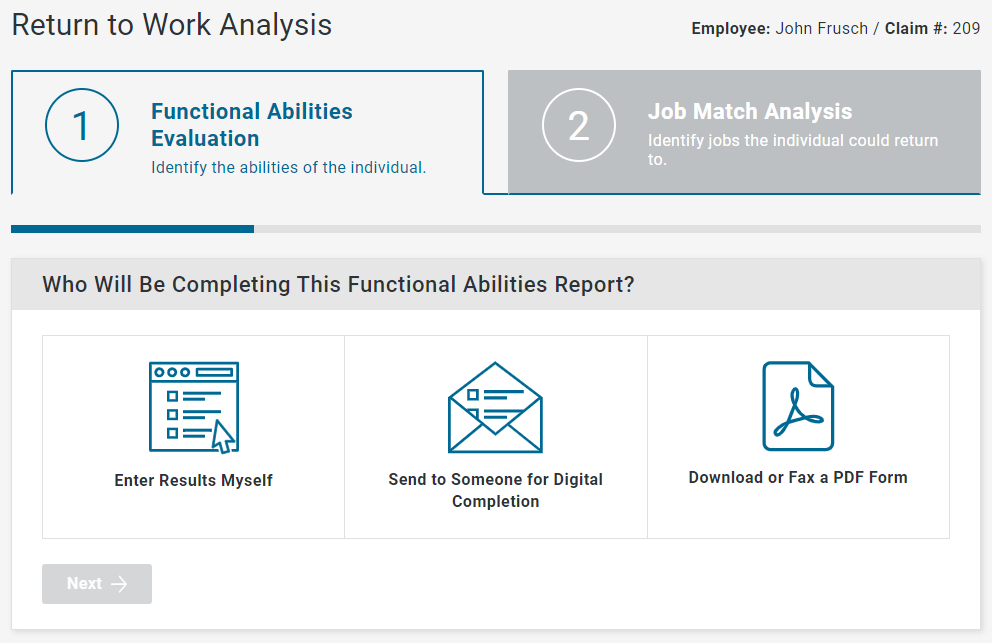Screen dimensions: 992x643
Task: Click the filled blue portion of progress bar
Action: (x=132, y=229)
